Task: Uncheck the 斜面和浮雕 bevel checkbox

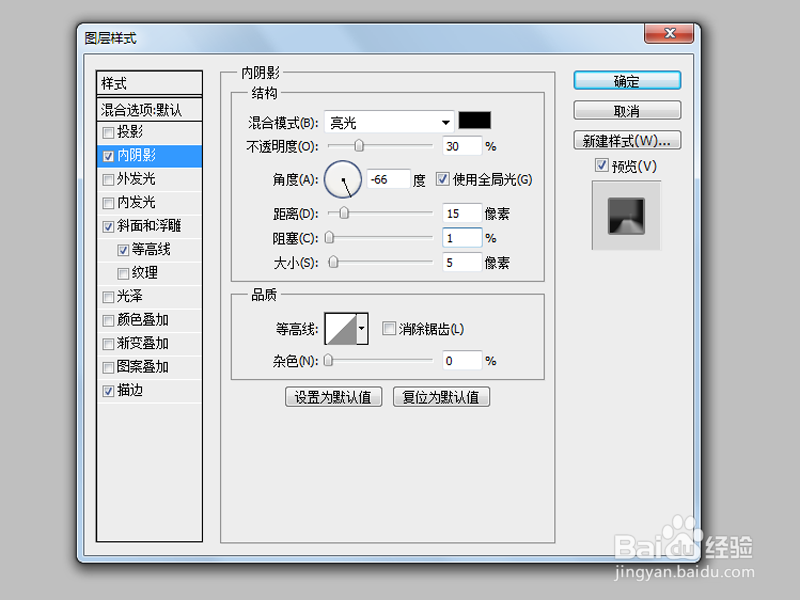Action: point(108,227)
